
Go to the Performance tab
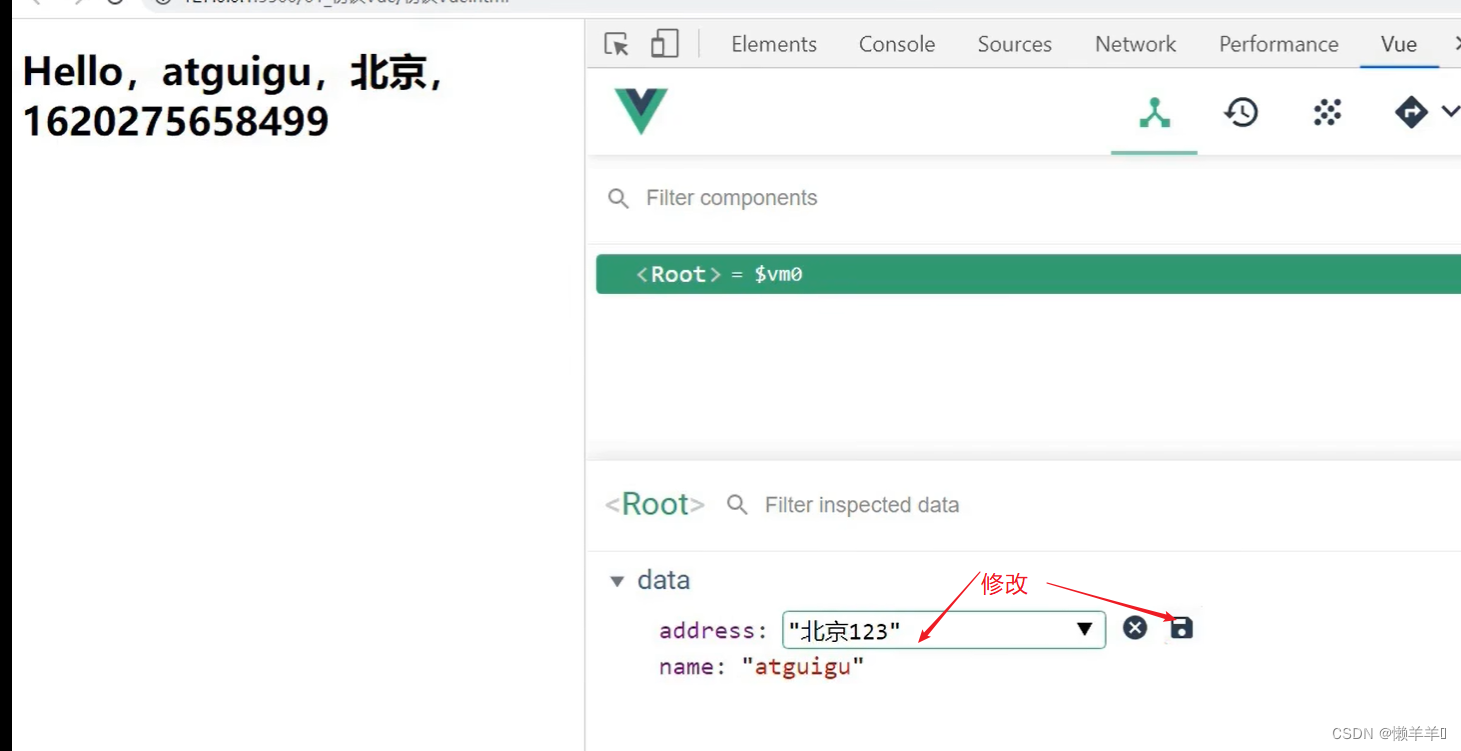(1279, 44)
